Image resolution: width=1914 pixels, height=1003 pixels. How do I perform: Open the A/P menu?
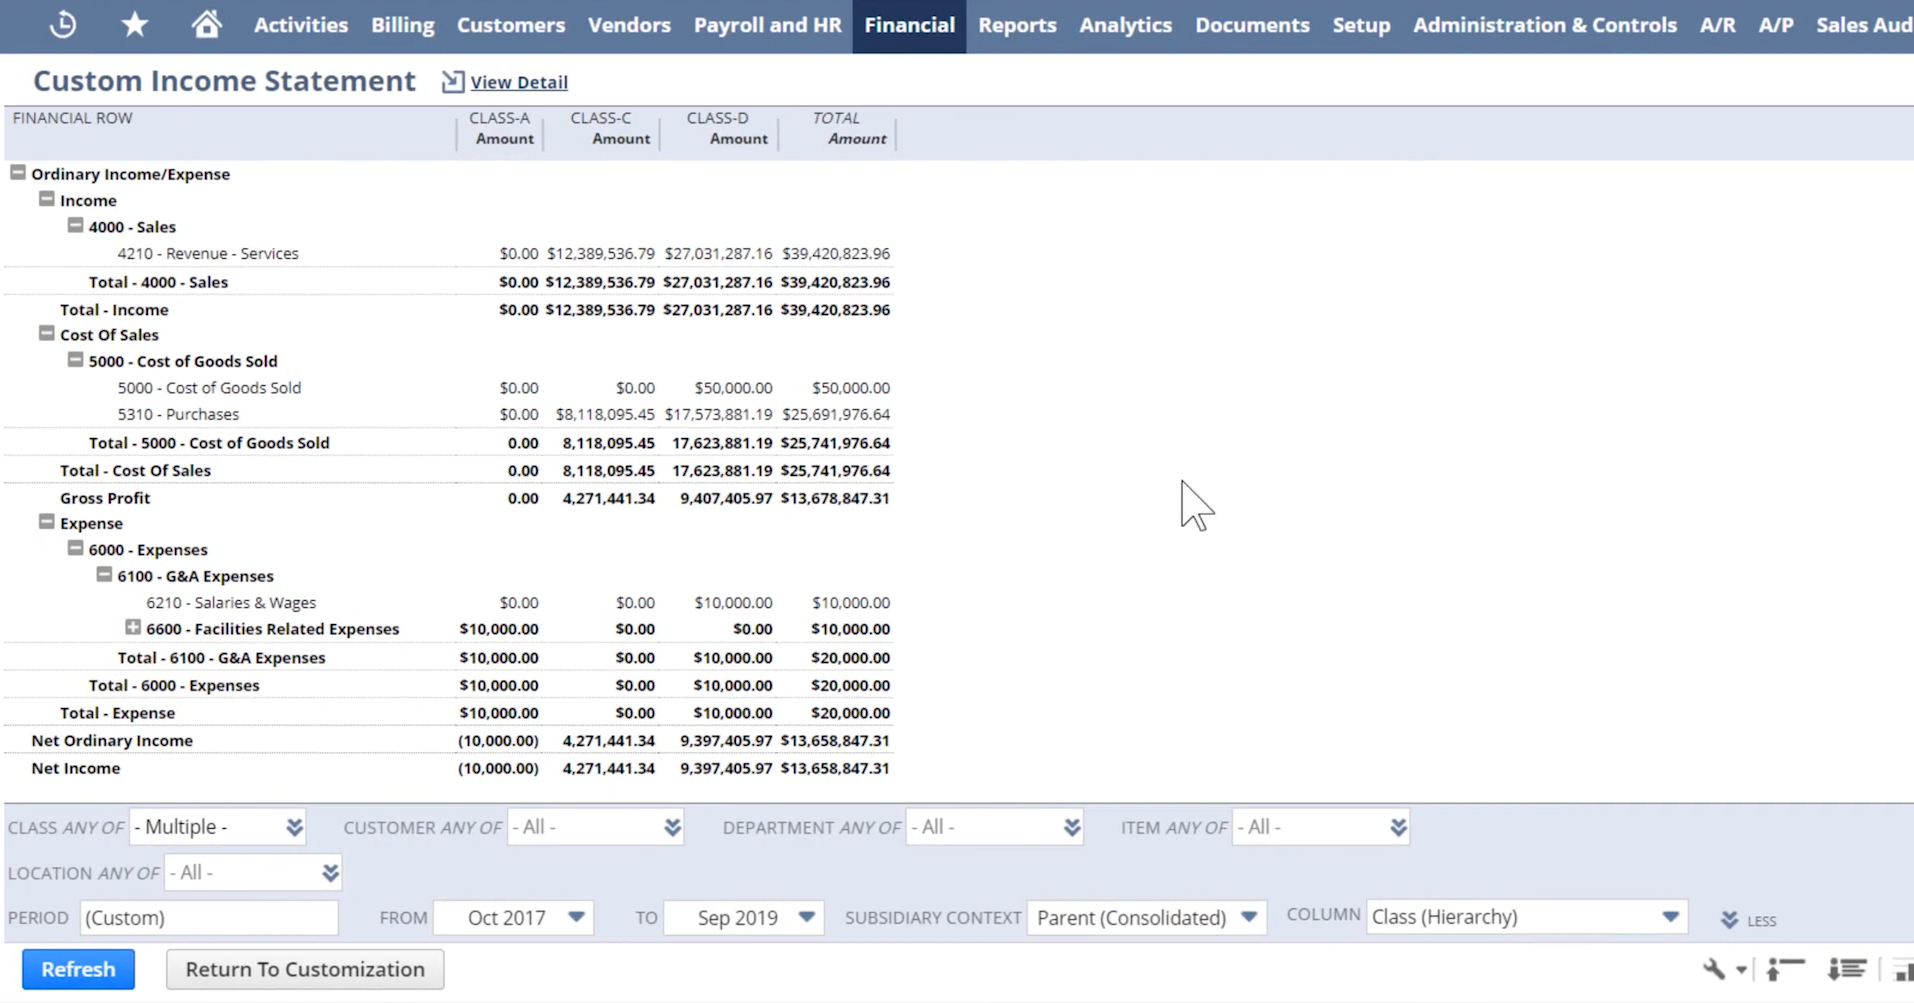click(x=1776, y=25)
